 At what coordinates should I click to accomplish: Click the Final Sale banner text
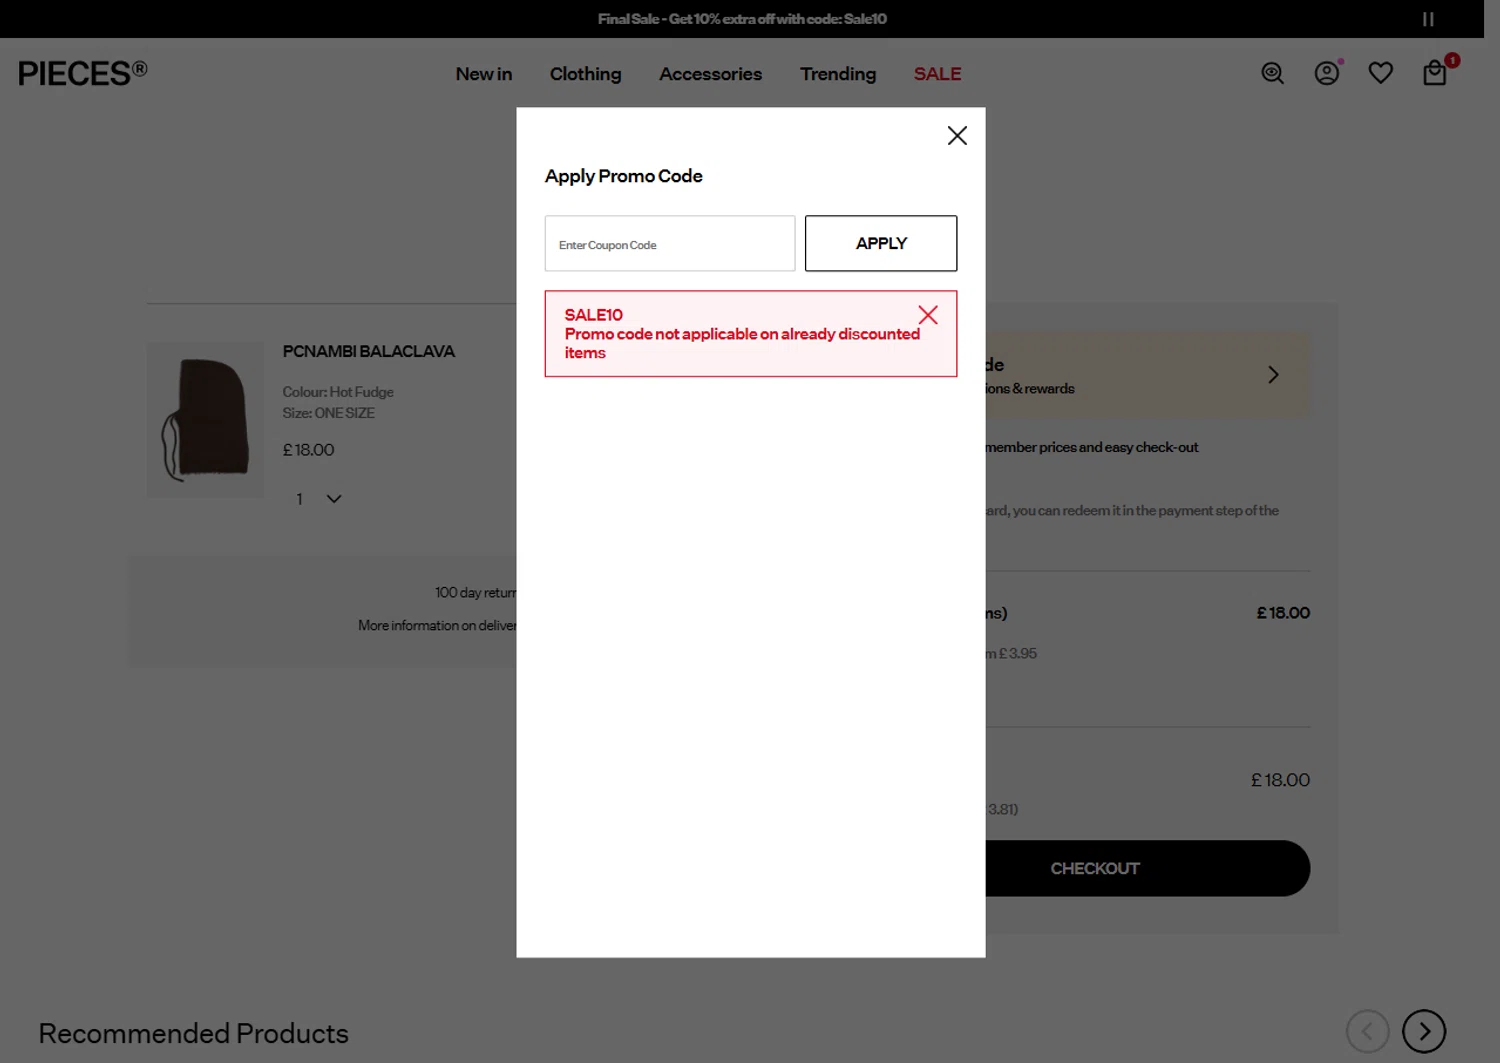coord(742,19)
